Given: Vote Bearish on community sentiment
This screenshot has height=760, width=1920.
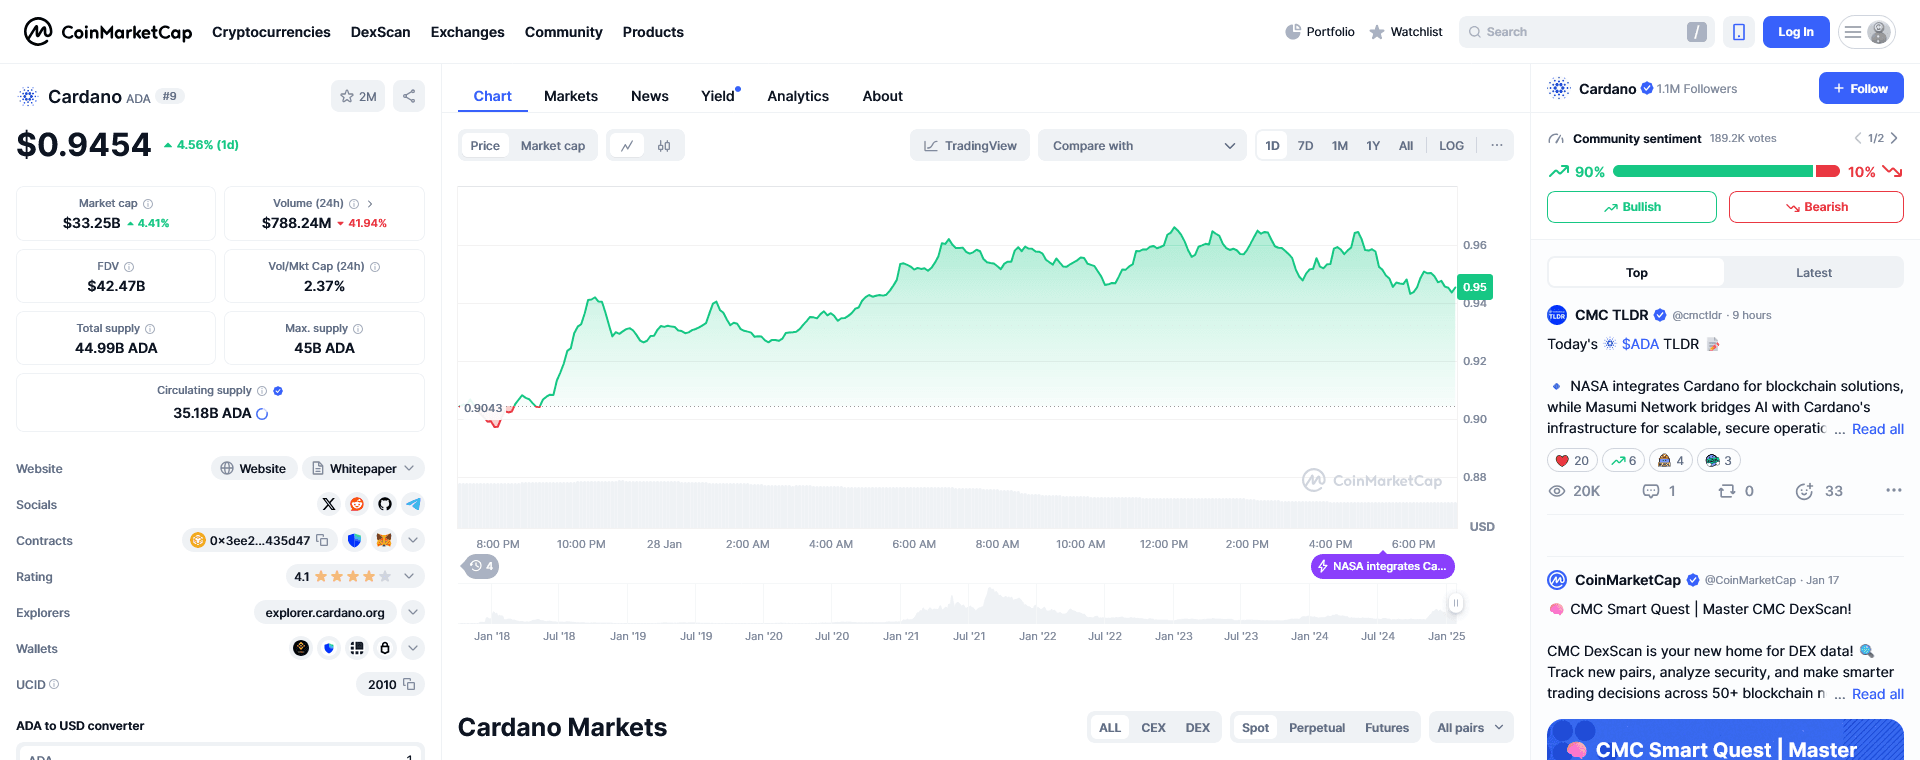Looking at the screenshot, I should pyautogui.click(x=1816, y=207).
